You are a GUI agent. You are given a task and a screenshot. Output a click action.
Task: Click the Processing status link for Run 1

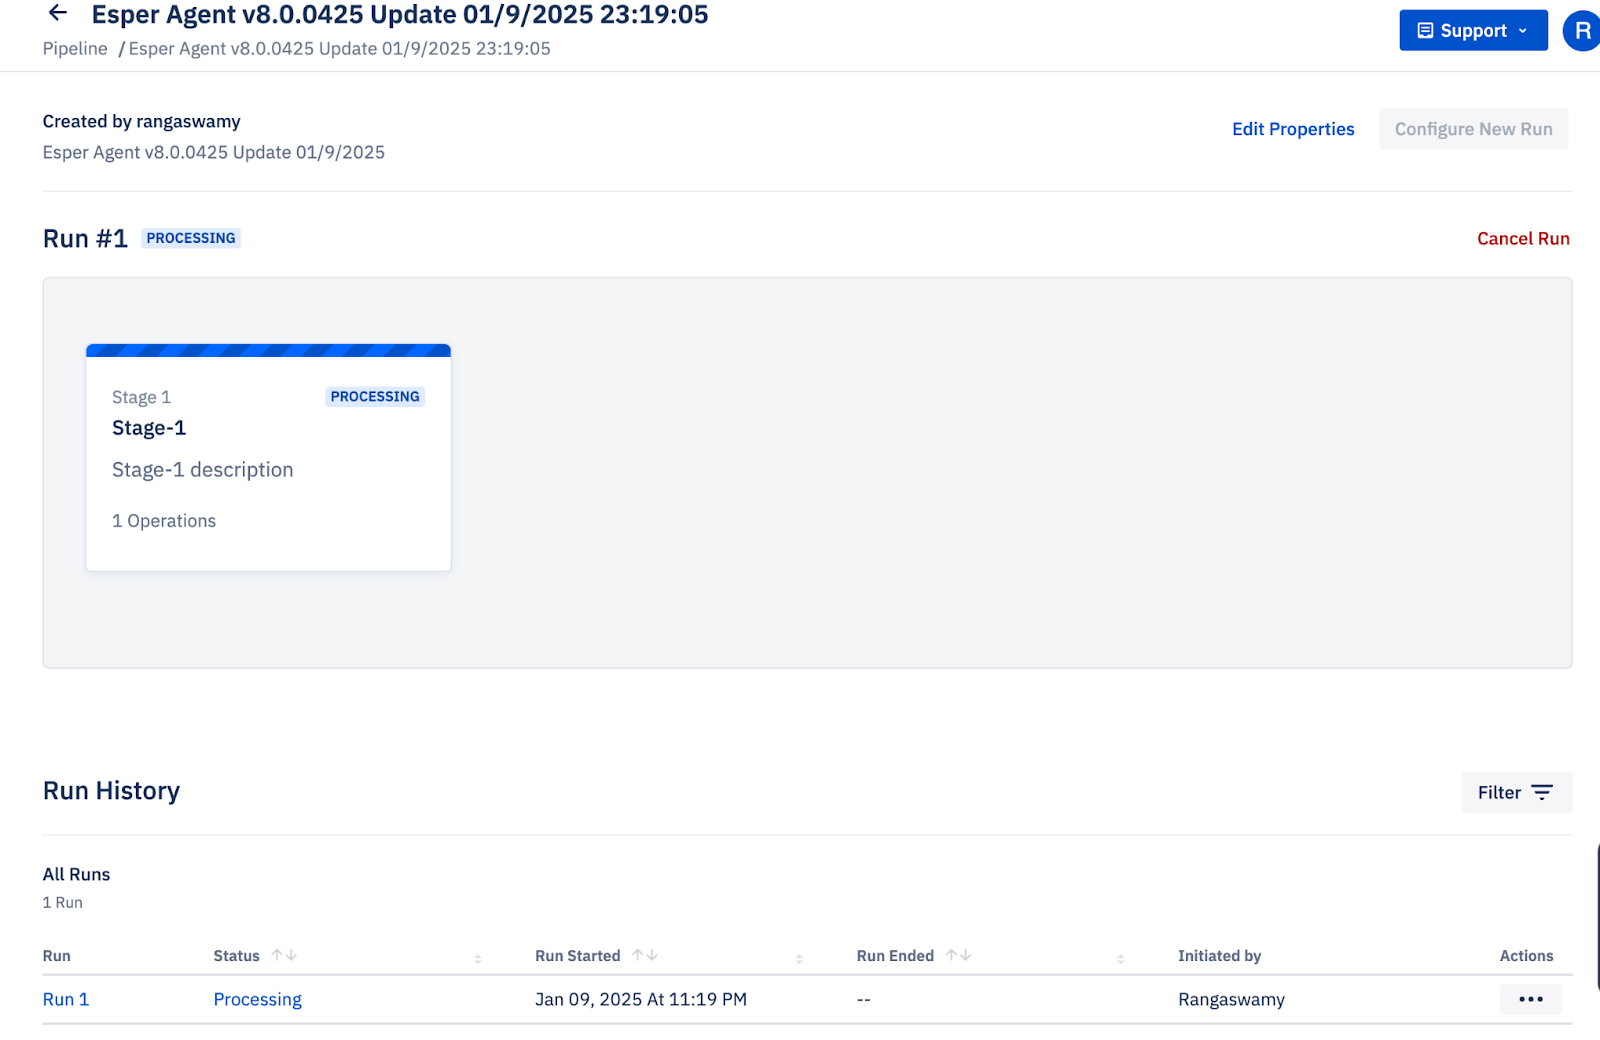(257, 999)
